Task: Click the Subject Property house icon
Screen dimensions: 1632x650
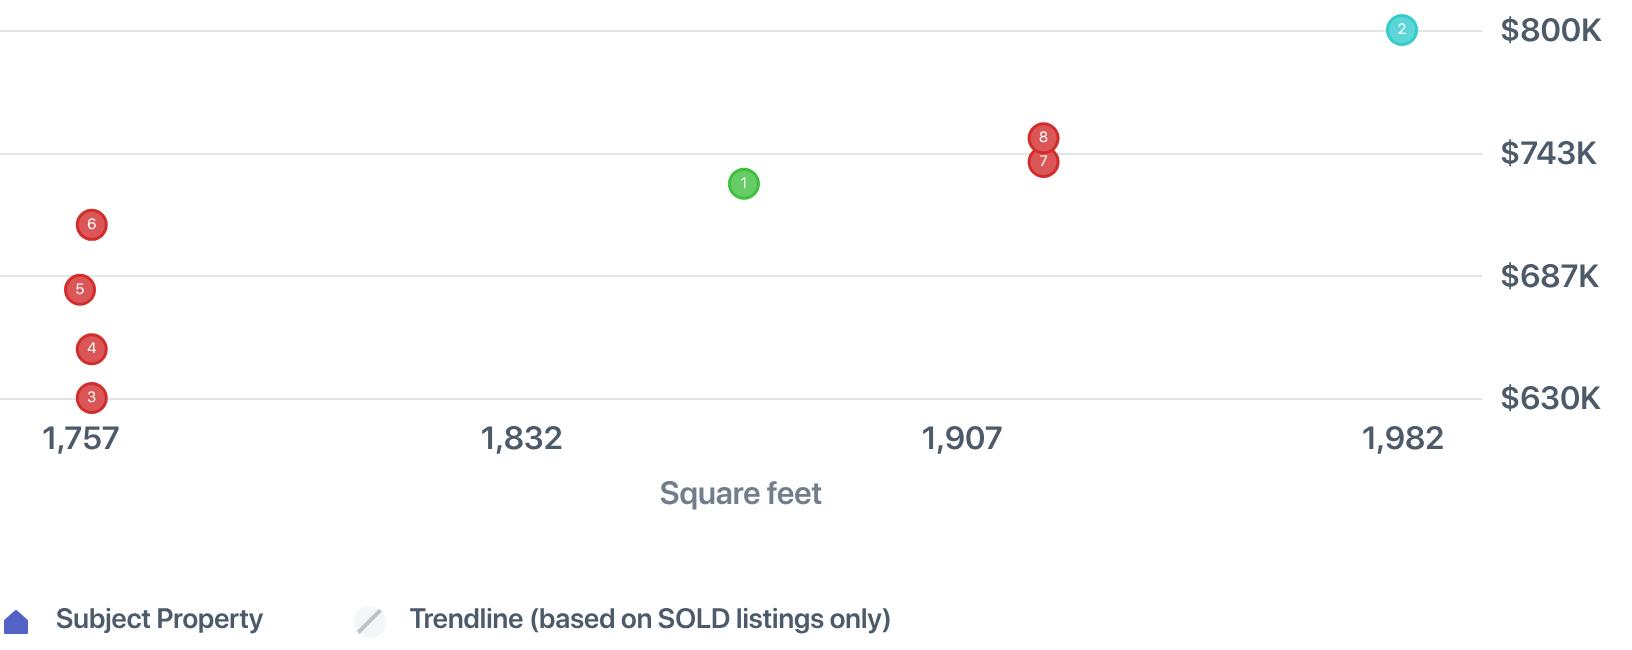Action: point(17,622)
